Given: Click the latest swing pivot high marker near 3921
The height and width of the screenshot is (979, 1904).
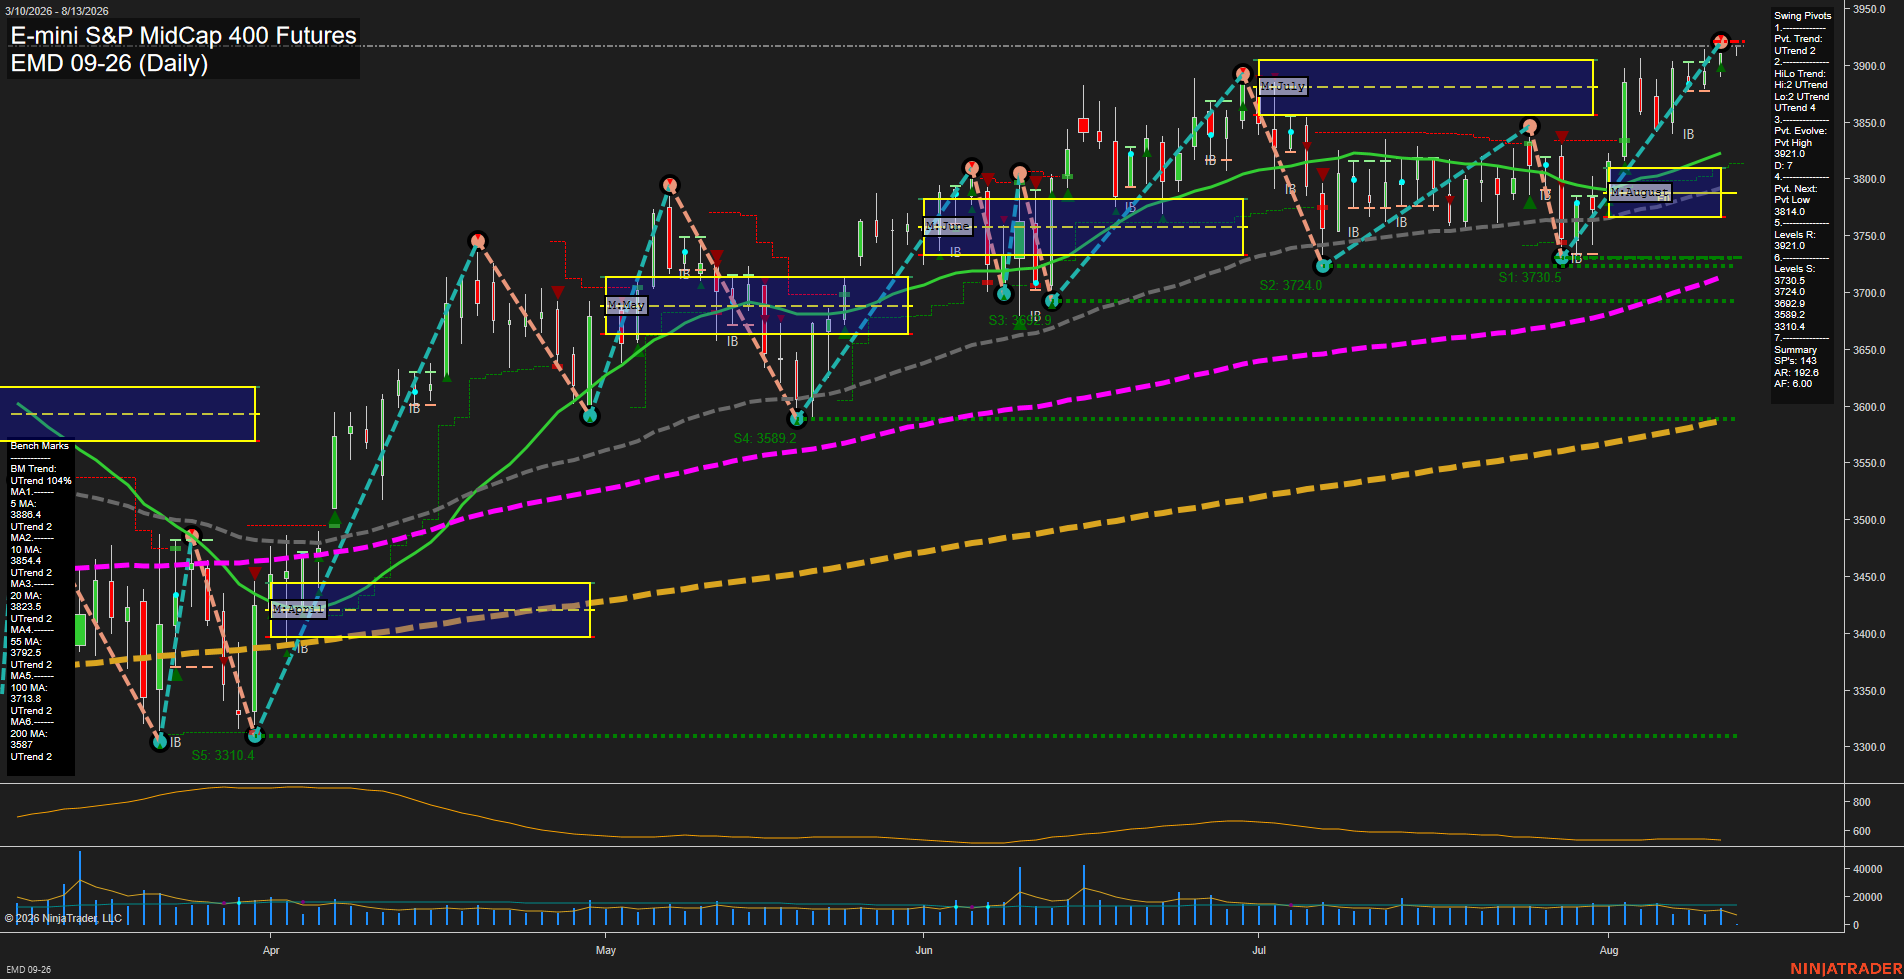Looking at the screenshot, I should (1720, 42).
